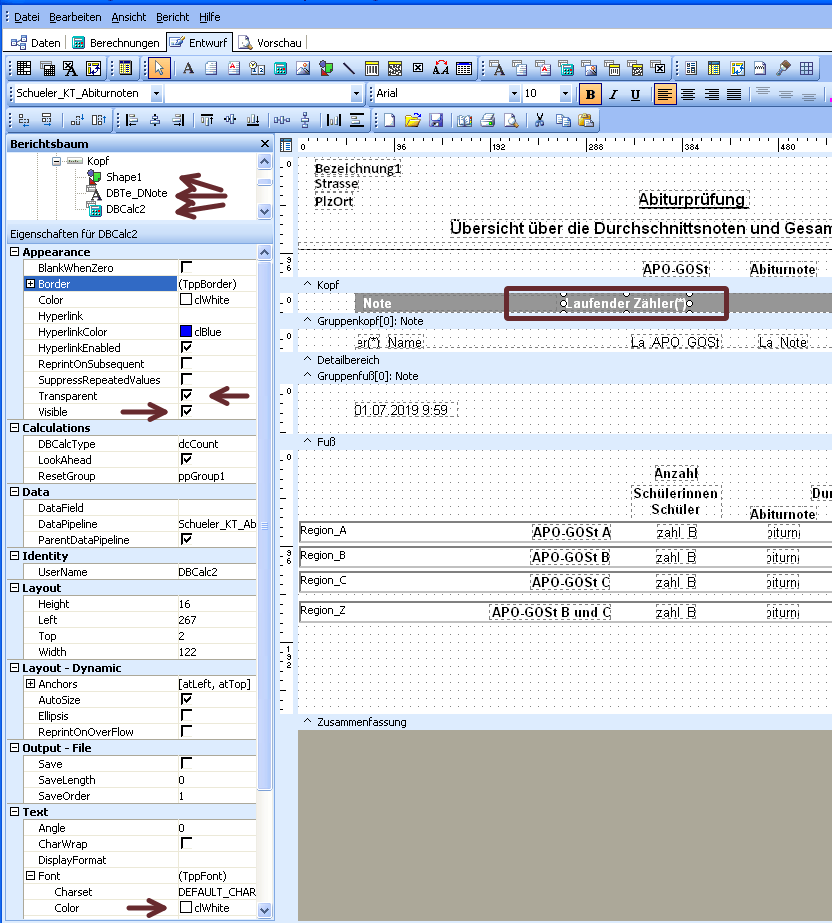The image size is (832, 923).
Task: Collapse the Calculations property group
Action: pyautogui.click(x=15, y=427)
